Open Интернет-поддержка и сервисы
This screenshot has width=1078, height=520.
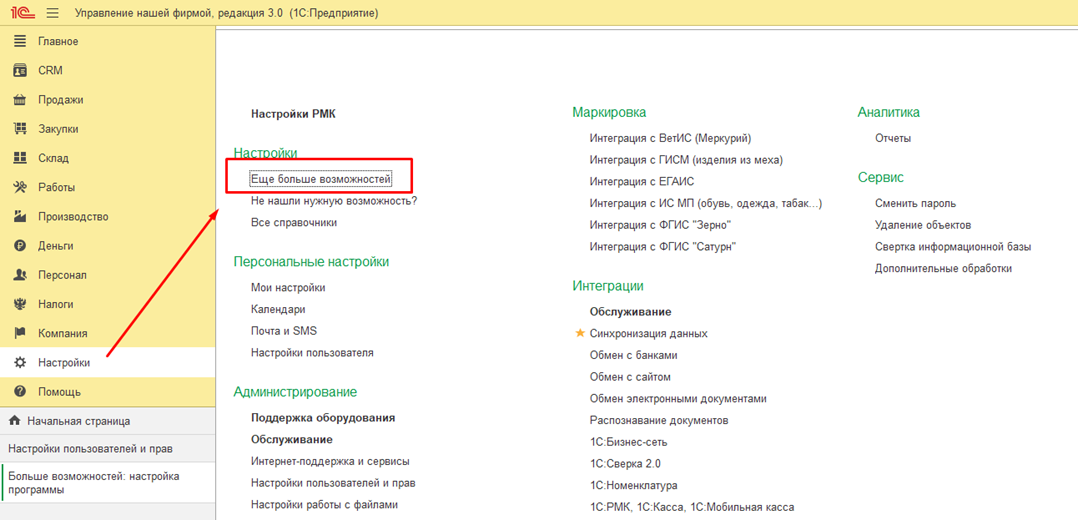[331, 462]
